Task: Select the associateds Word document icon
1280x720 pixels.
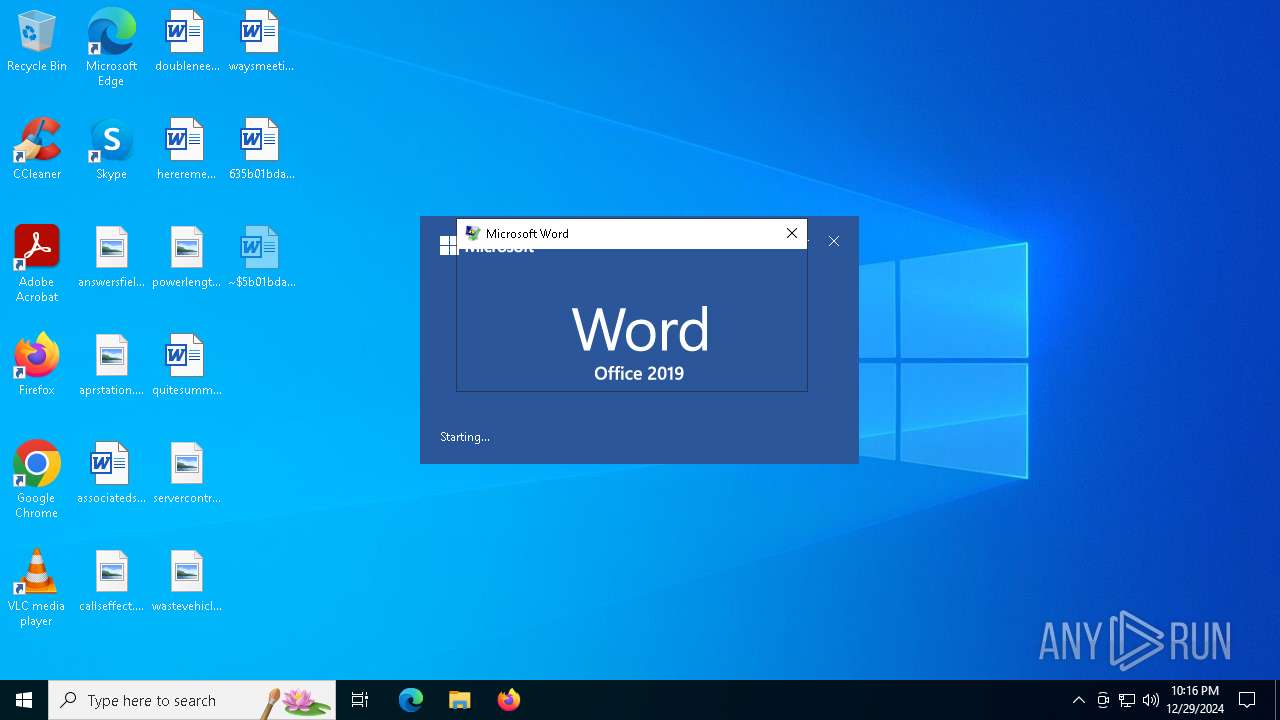Action: (x=111, y=473)
